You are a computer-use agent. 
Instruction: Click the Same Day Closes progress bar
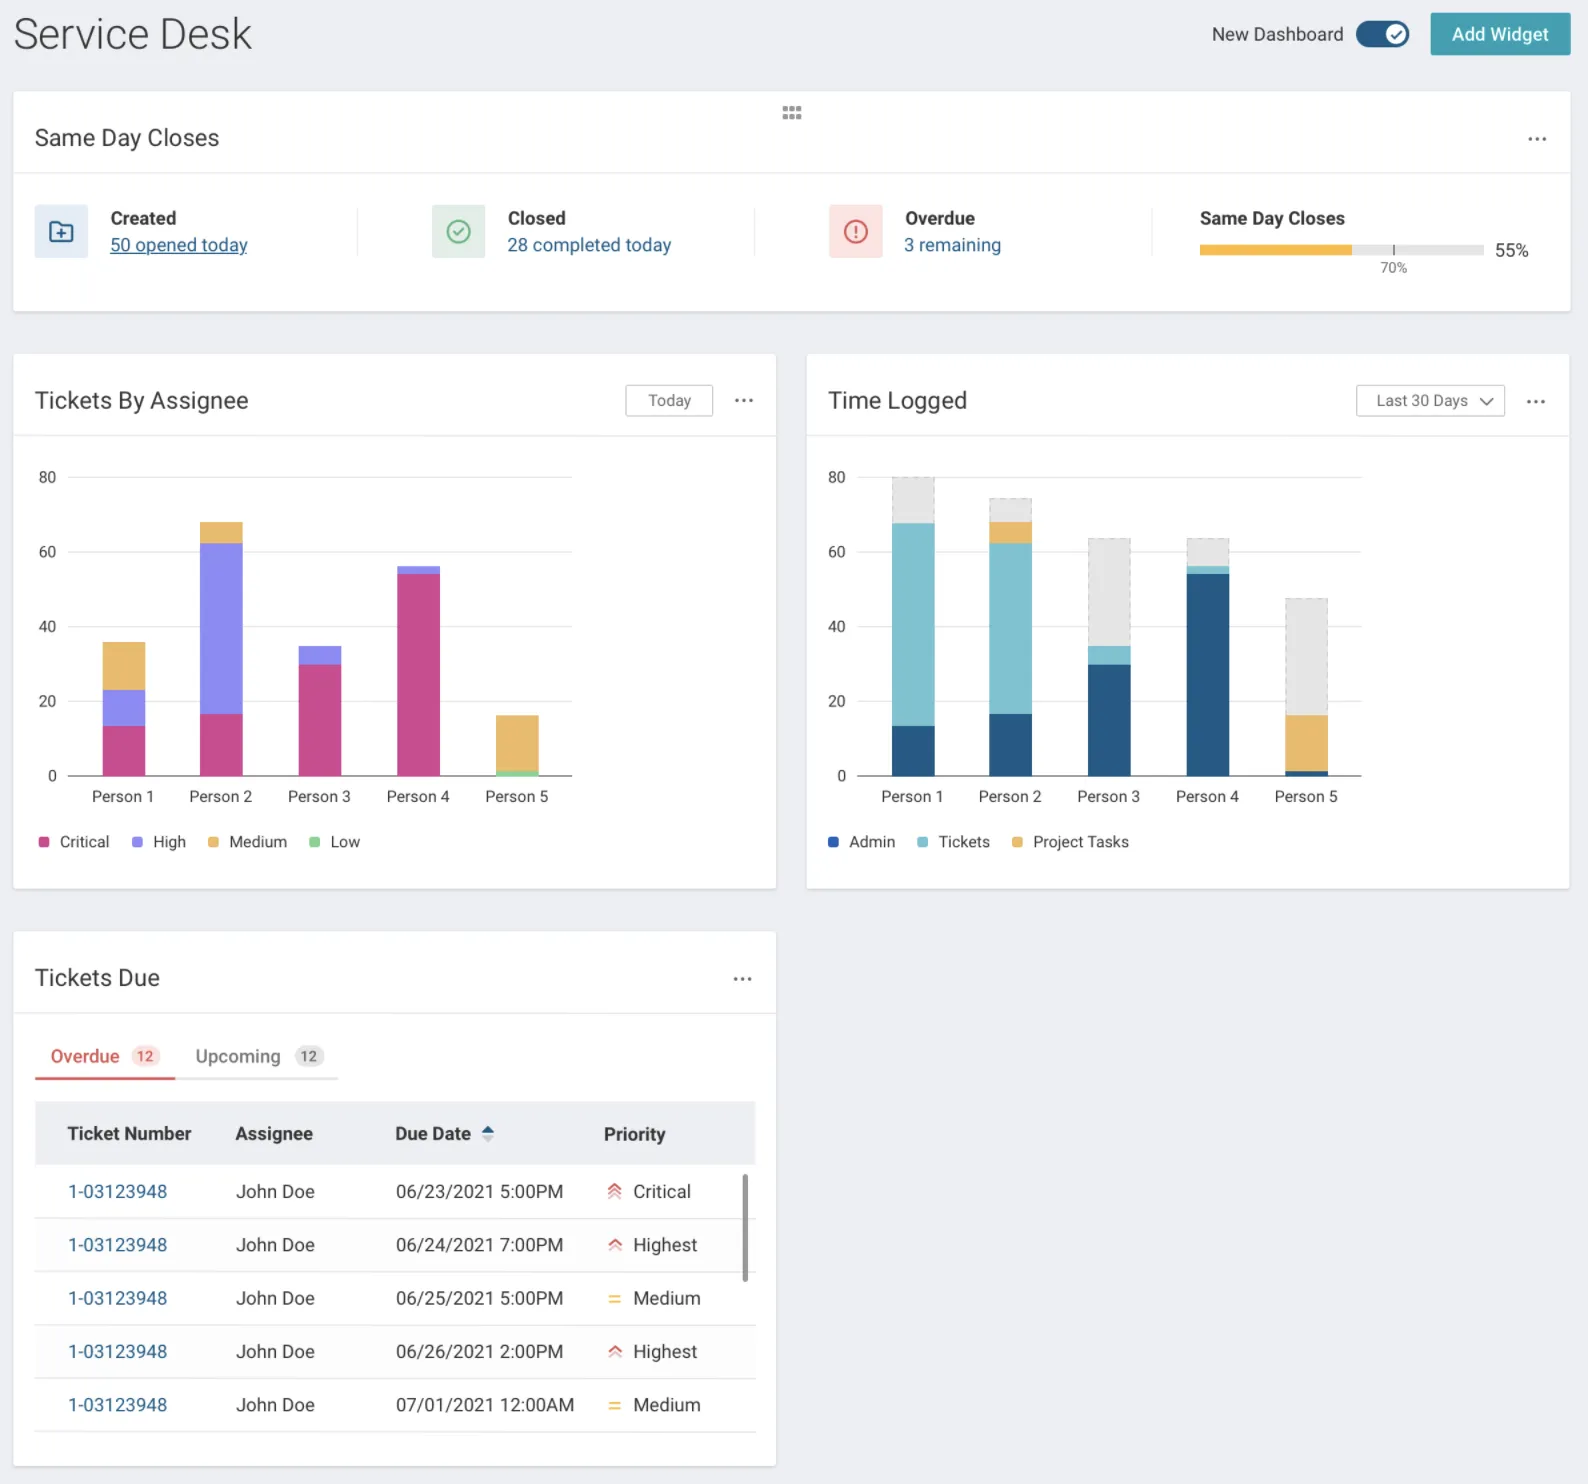coord(1340,250)
